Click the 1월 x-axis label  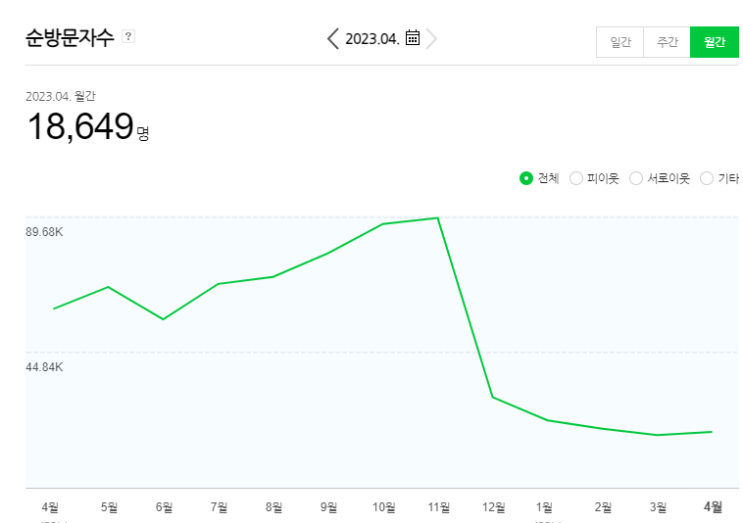(x=544, y=507)
